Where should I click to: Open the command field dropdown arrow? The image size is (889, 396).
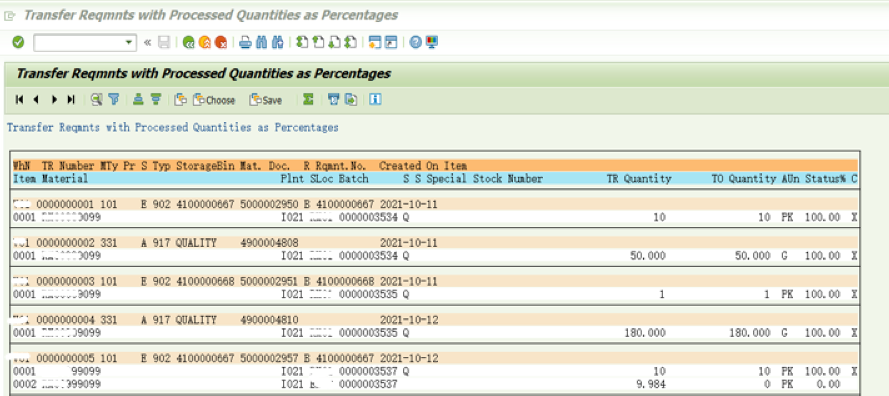pyautogui.click(x=129, y=43)
